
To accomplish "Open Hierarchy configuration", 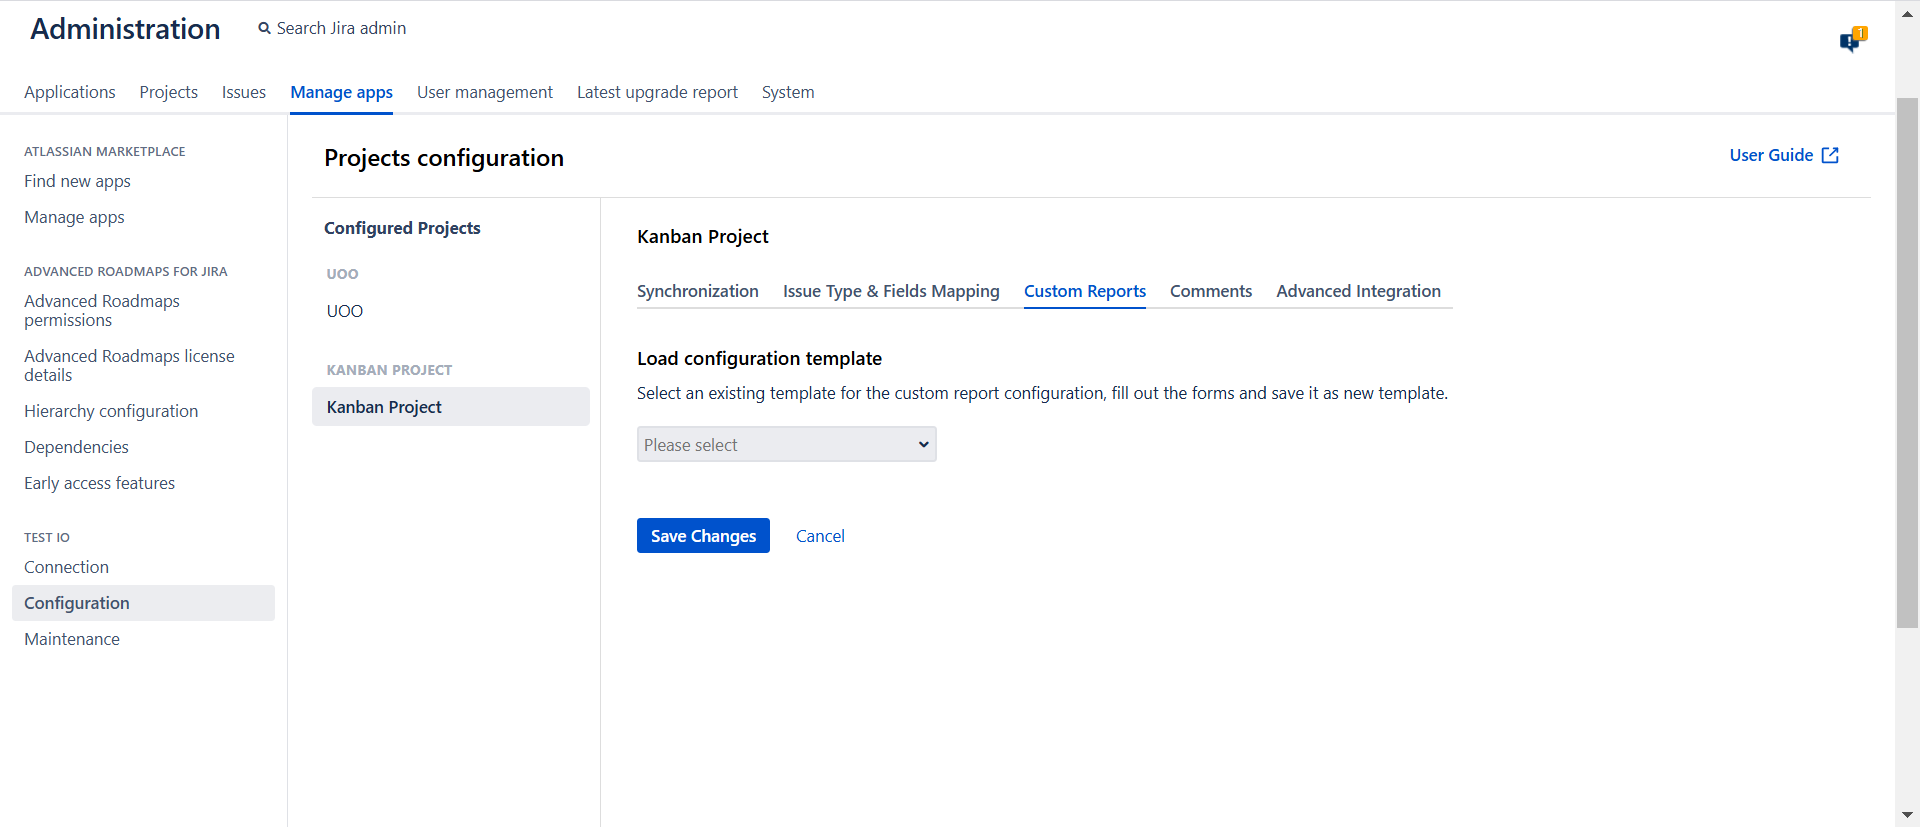I will [x=111, y=411].
